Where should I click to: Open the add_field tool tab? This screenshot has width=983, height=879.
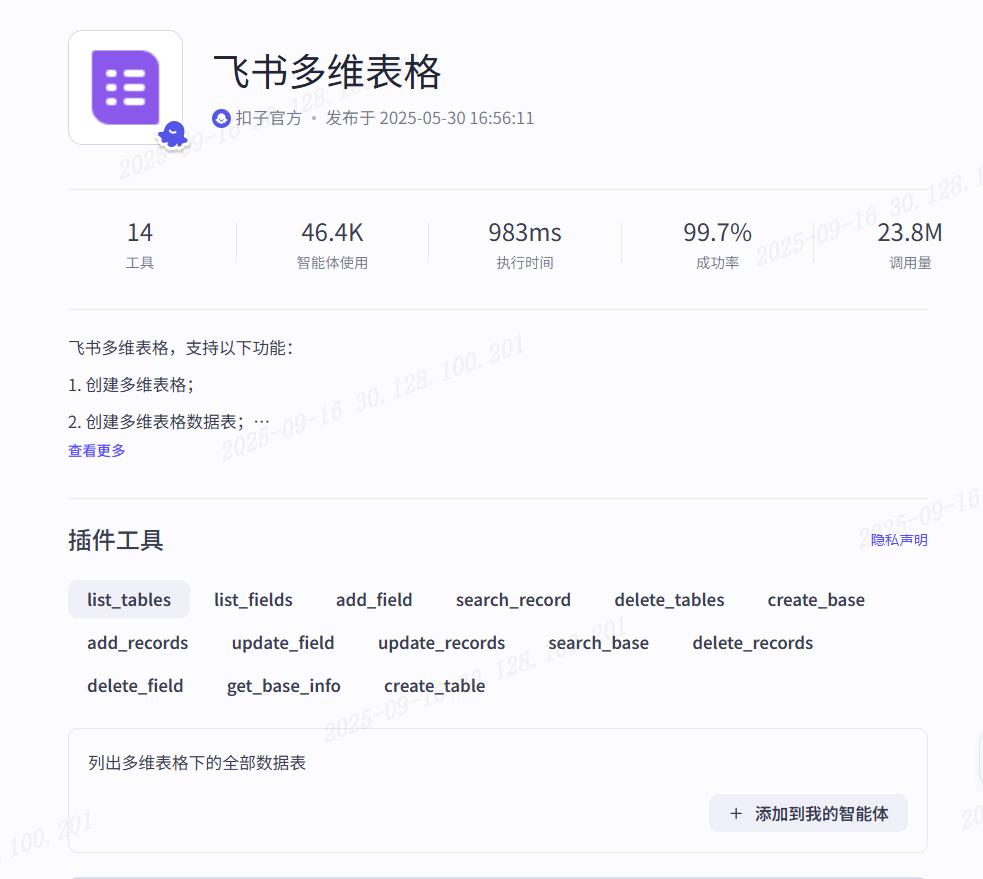[x=374, y=599]
